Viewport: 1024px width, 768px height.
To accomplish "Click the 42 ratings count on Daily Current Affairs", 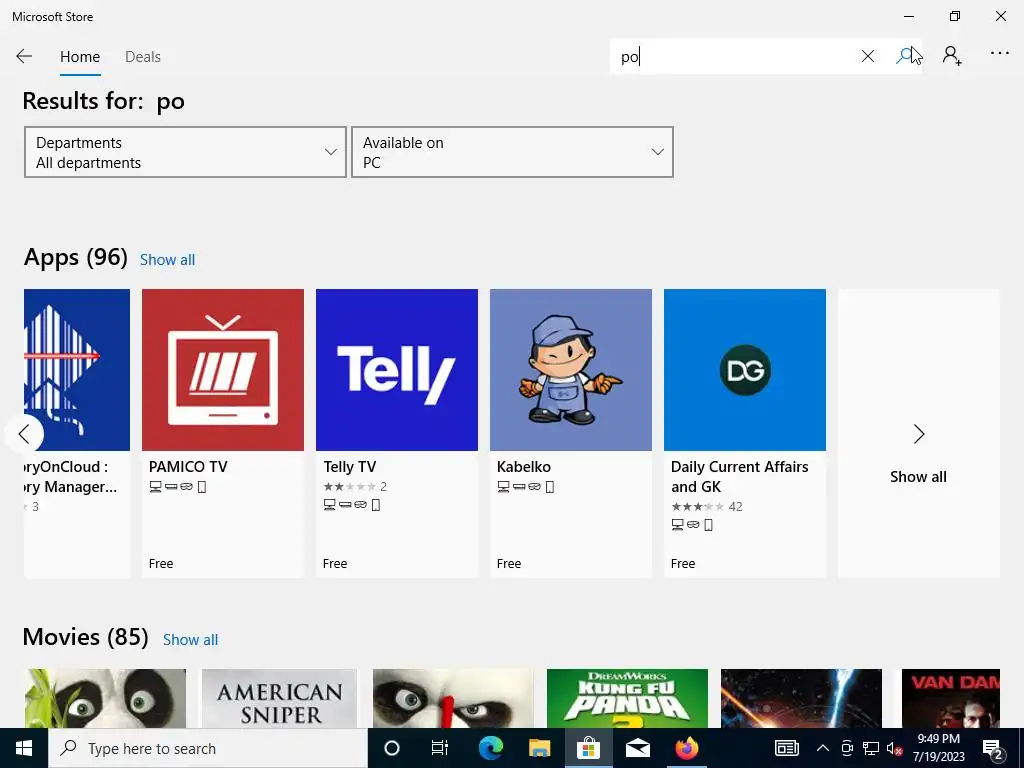I will coord(735,507).
